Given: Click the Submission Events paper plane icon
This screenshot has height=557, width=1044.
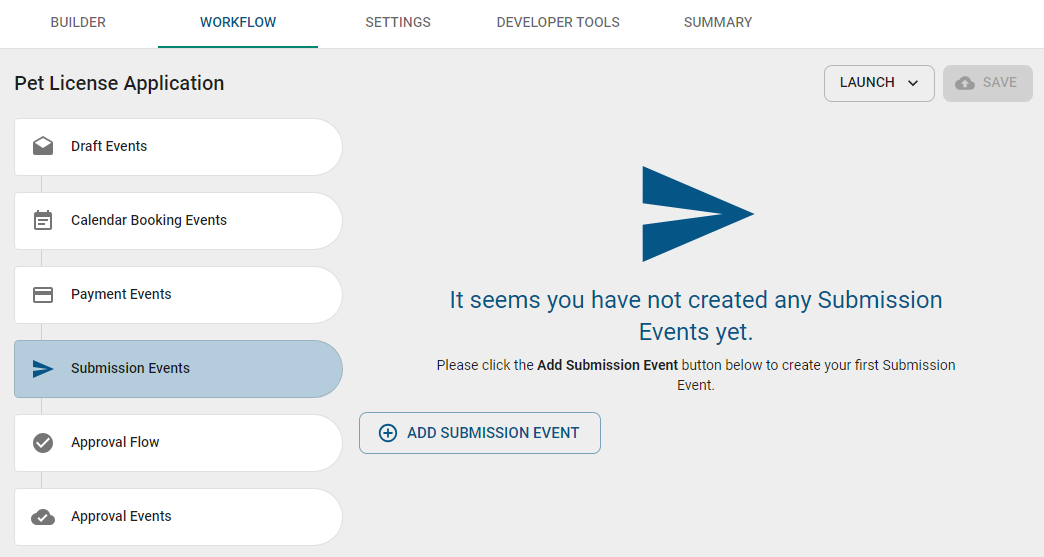Looking at the screenshot, I should coord(43,368).
